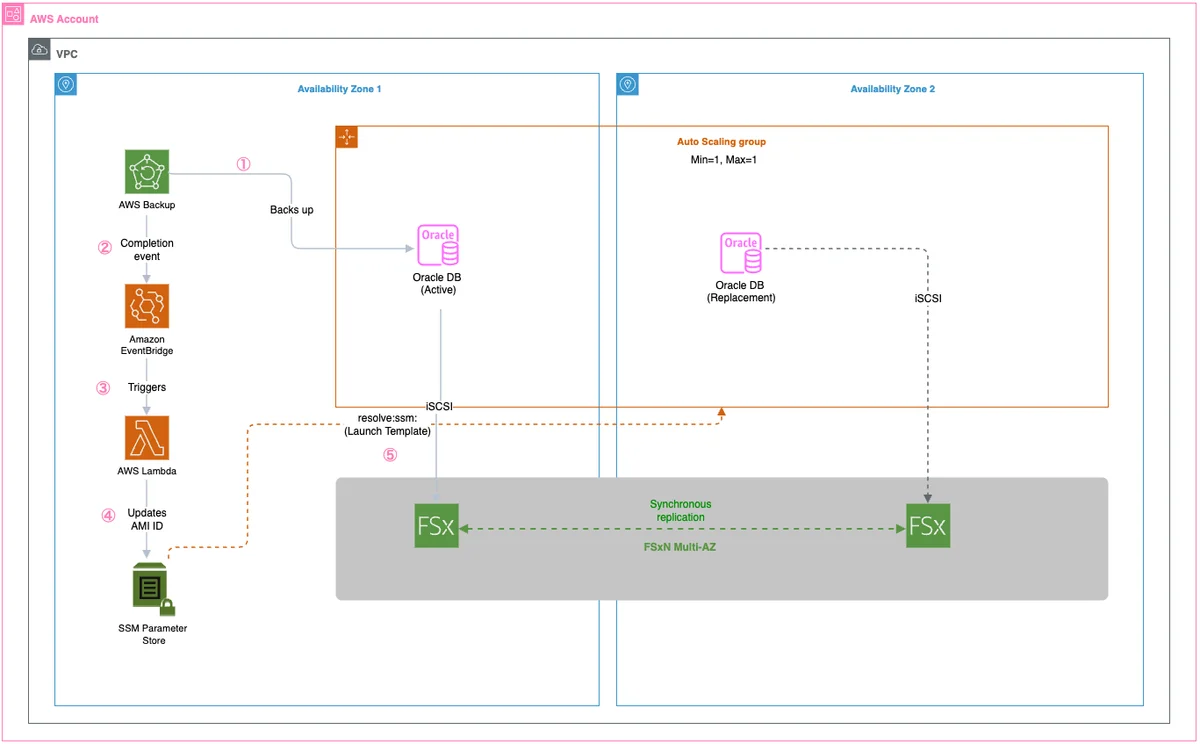Viewport: 1200px width, 744px height.
Task: Select the FSx icon in Availability Zone 2
Action: point(928,526)
